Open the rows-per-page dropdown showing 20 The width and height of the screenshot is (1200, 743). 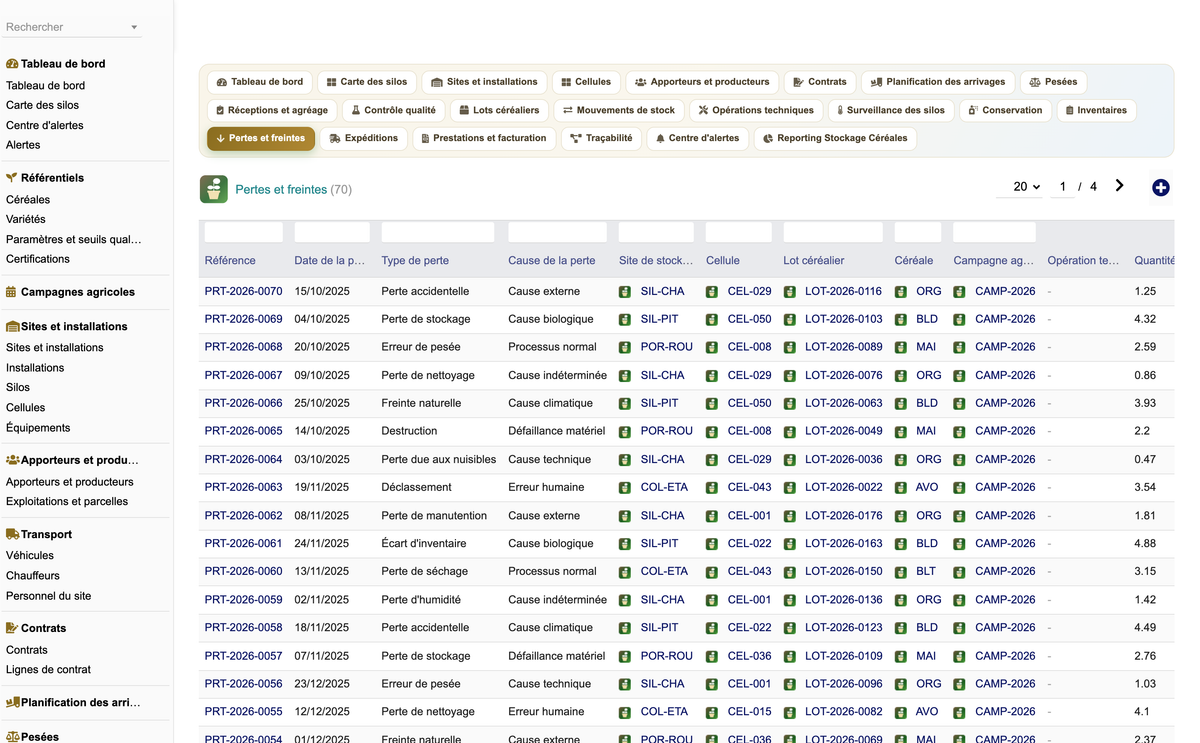[1021, 187]
